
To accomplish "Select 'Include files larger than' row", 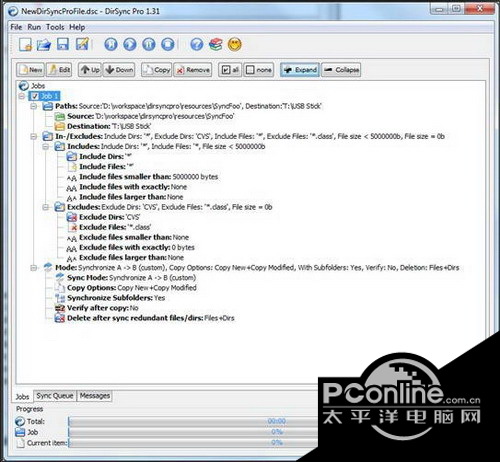I will pyautogui.click(x=125, y=197).
